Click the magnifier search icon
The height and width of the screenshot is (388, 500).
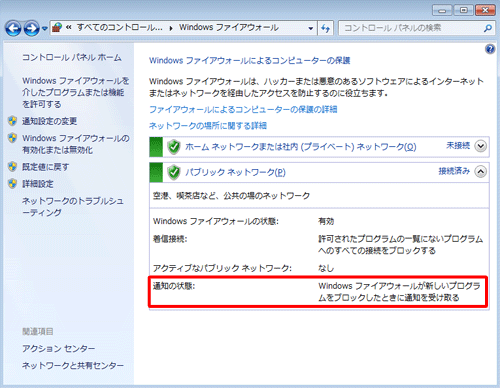coord(488,28)
